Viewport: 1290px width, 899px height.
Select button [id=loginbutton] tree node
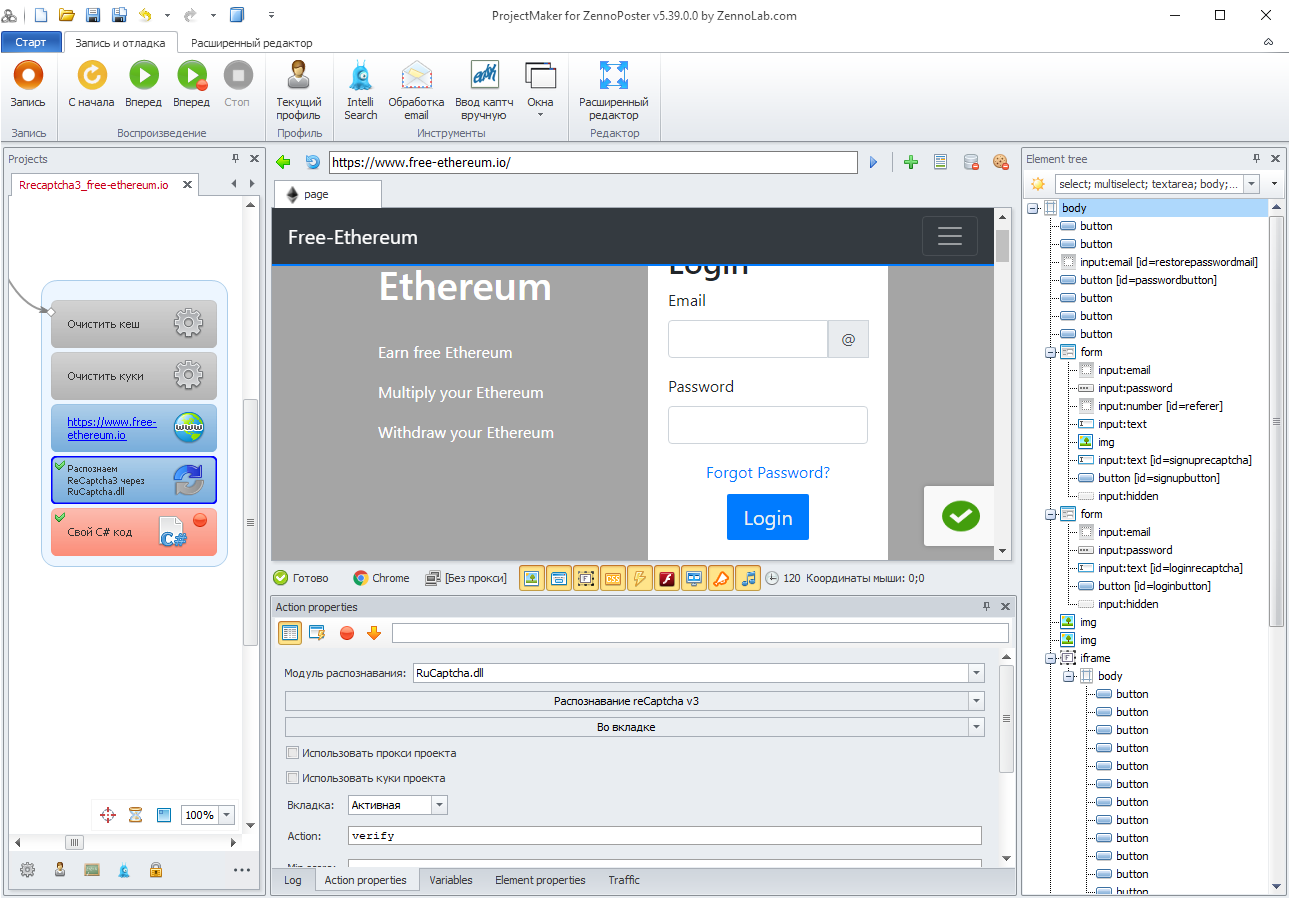coord(1154,586)
